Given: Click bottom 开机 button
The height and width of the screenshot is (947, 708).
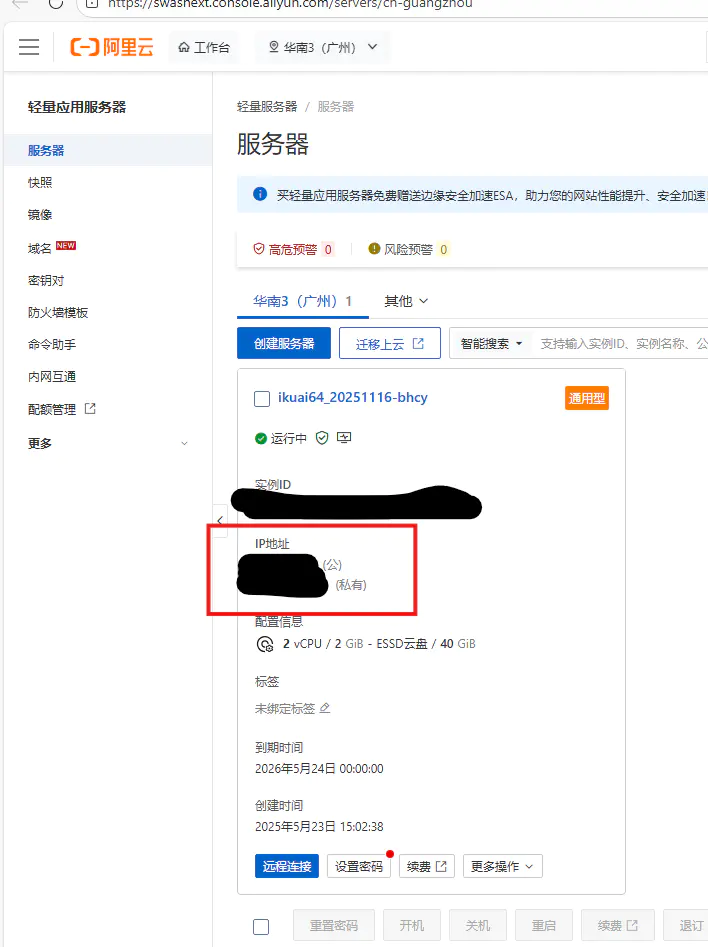Looking at the screenshot, I should 412,925.
